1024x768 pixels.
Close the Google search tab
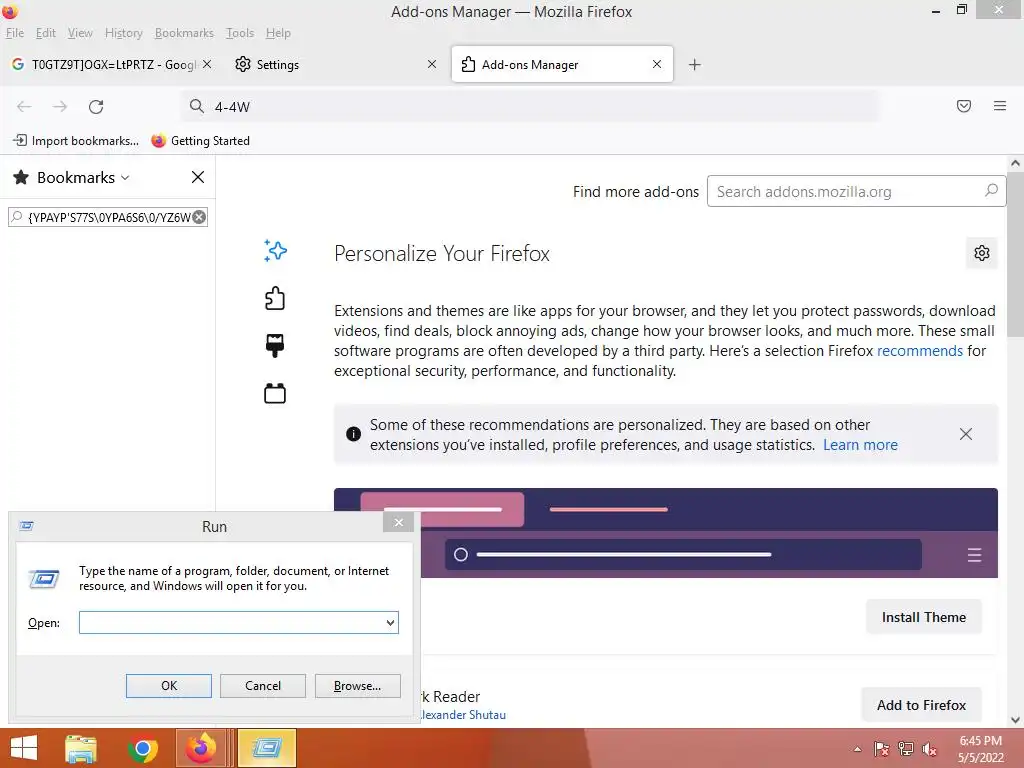point(207,64)
